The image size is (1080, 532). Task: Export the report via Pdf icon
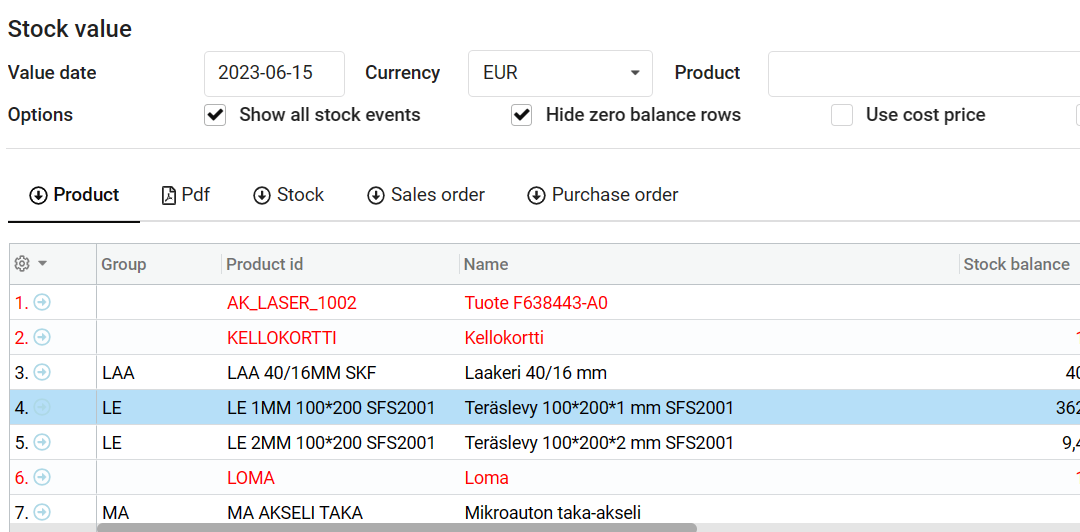coord(186,195)
